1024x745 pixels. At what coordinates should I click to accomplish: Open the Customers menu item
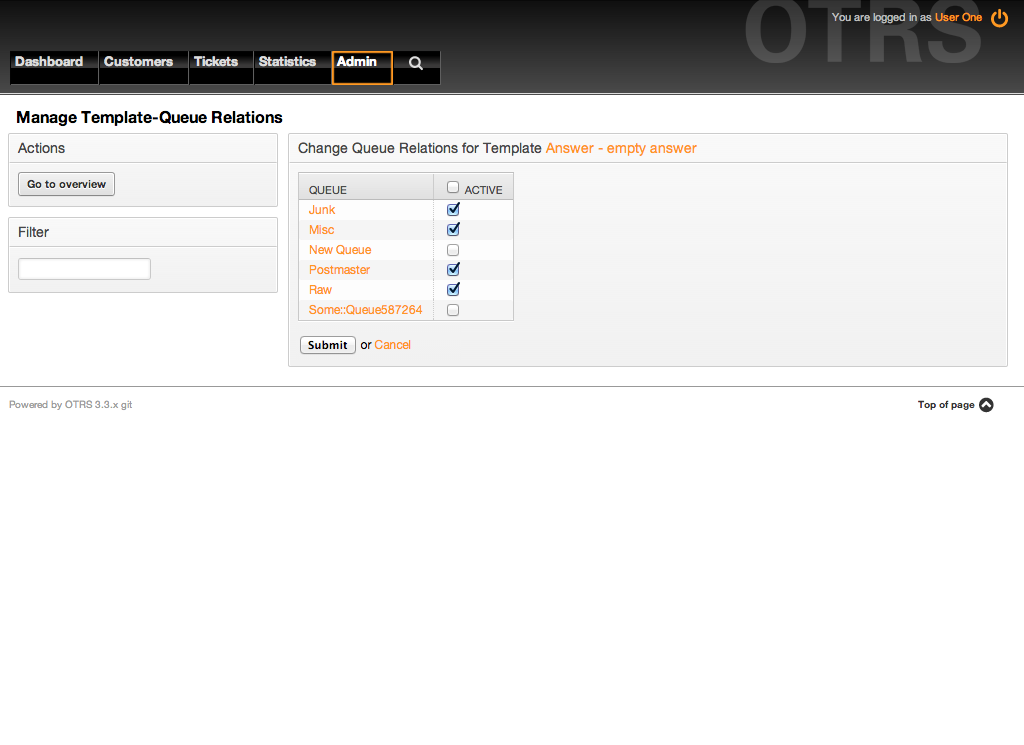[x=138, y=62]
